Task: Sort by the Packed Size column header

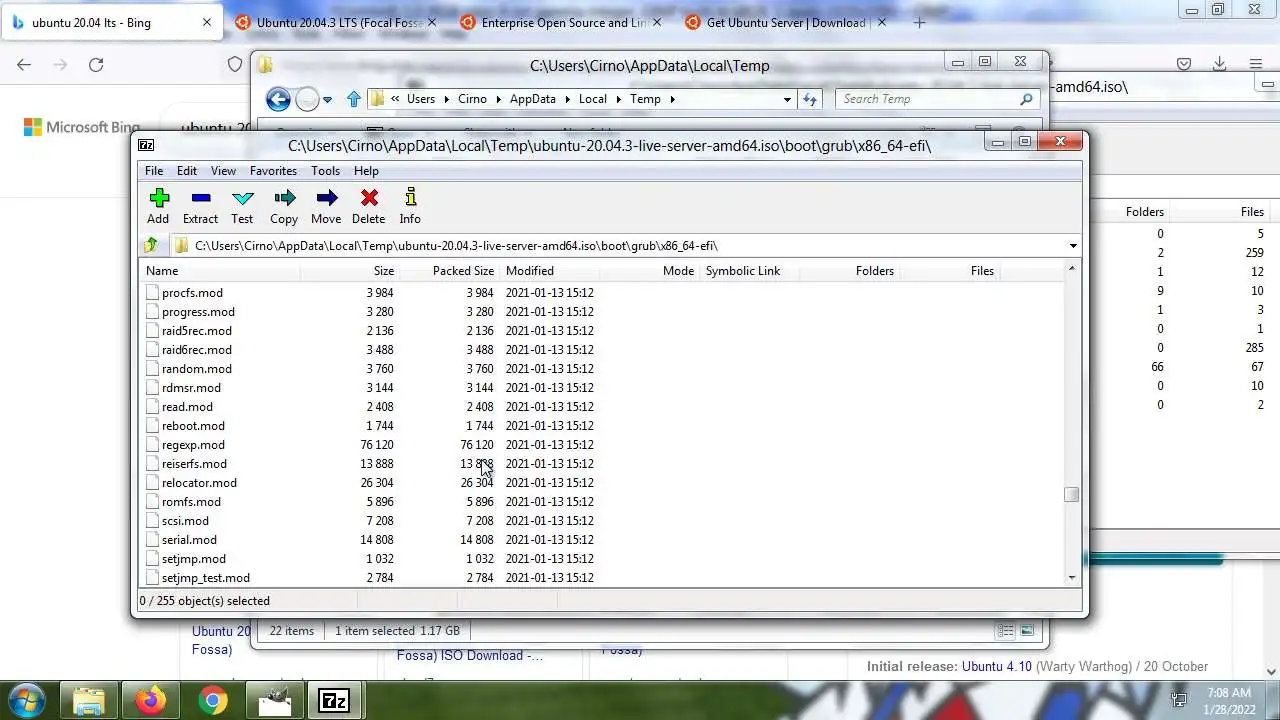Action: point(450,271)
